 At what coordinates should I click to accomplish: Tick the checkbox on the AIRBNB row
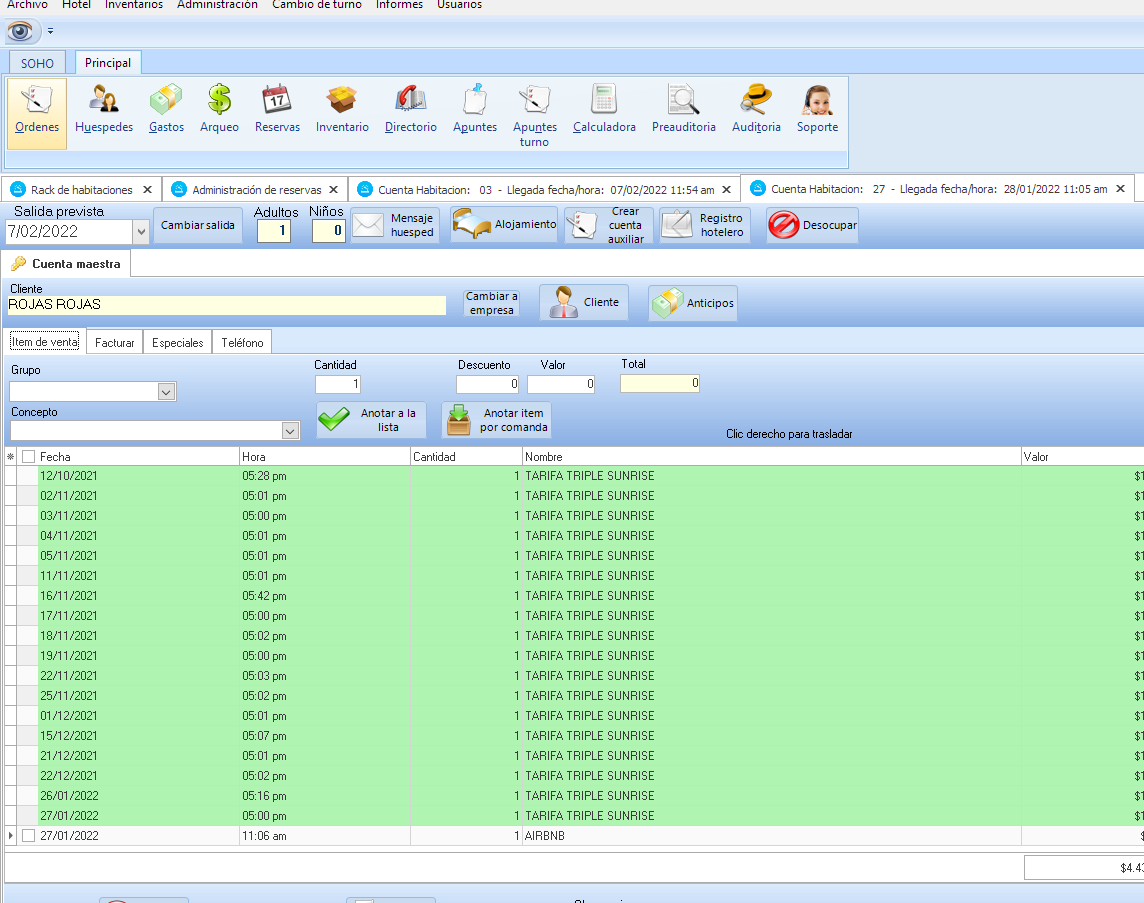[28, 836]
